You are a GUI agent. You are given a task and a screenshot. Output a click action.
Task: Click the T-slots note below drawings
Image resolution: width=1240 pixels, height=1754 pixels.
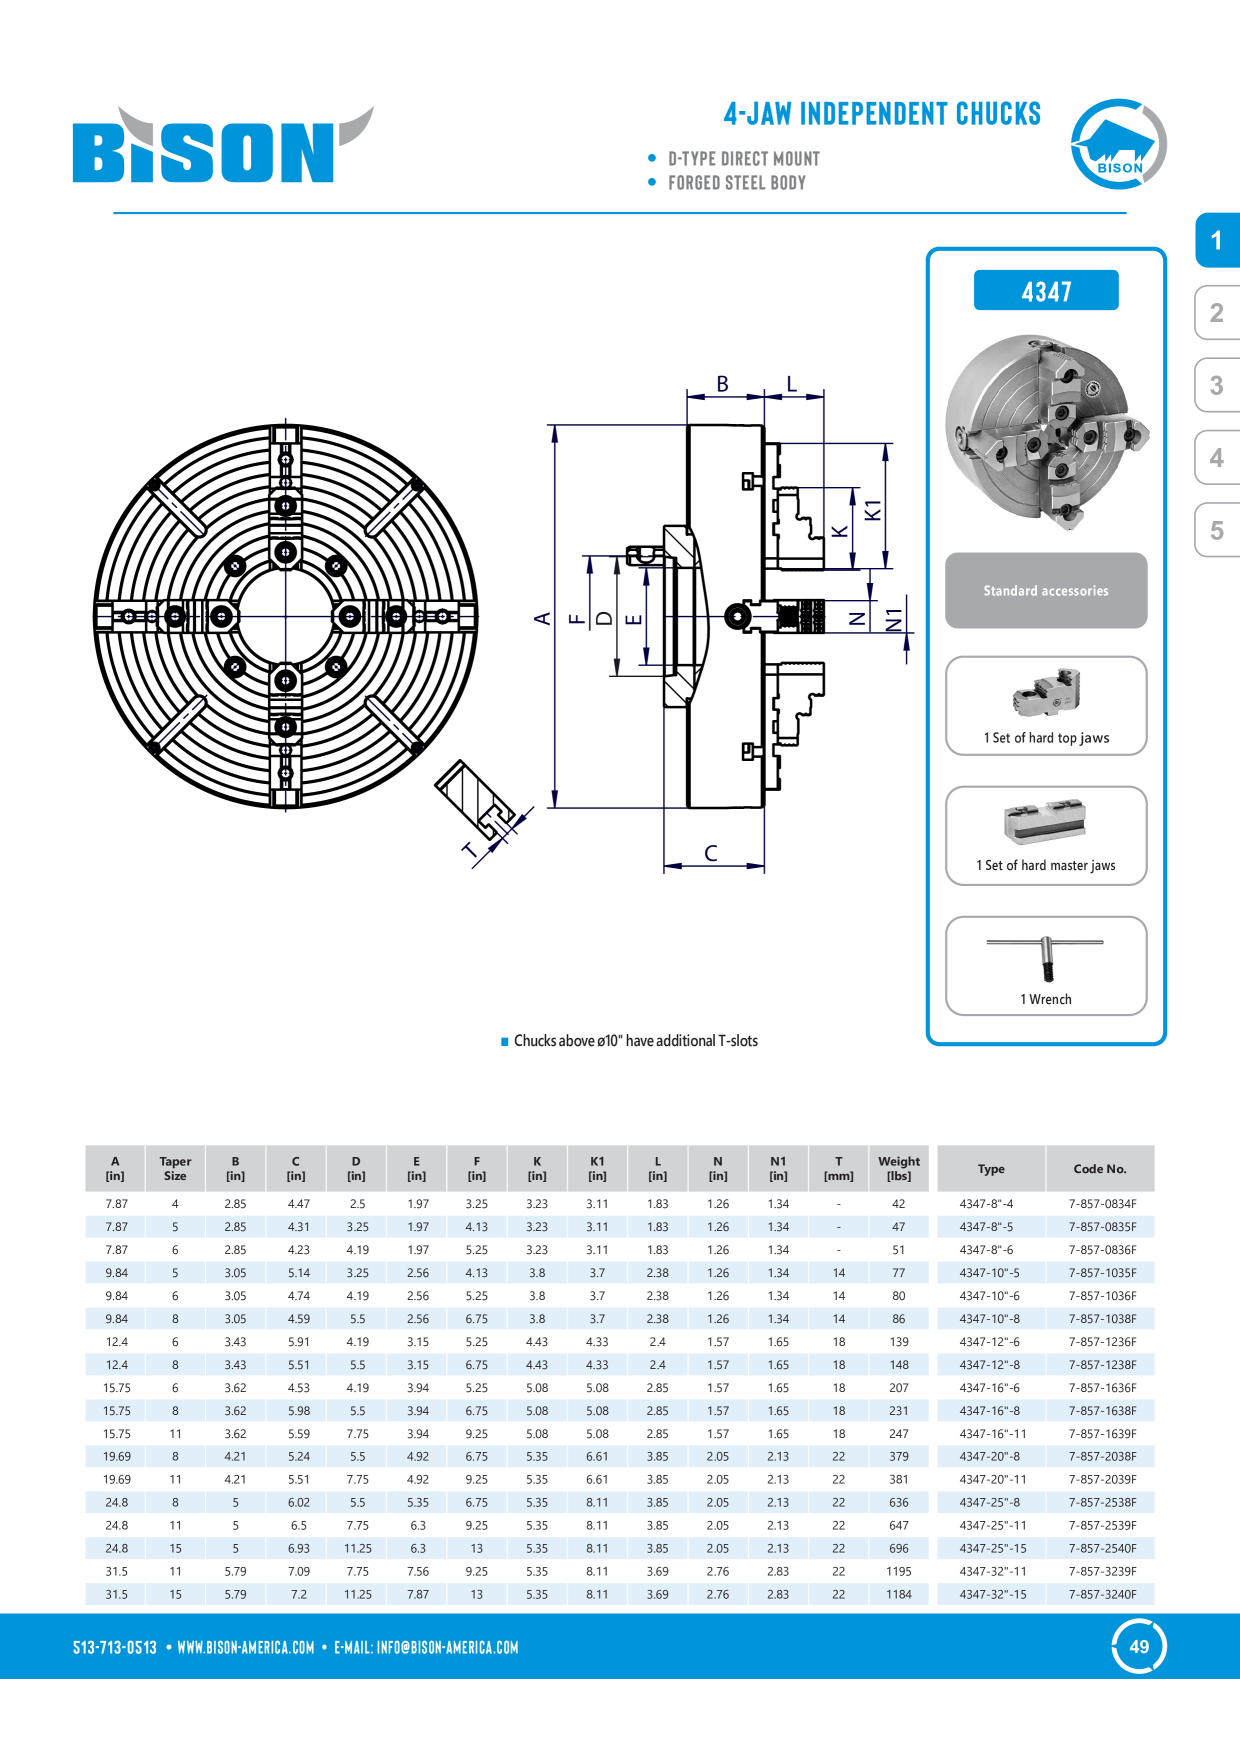[x=635, y=1041]
